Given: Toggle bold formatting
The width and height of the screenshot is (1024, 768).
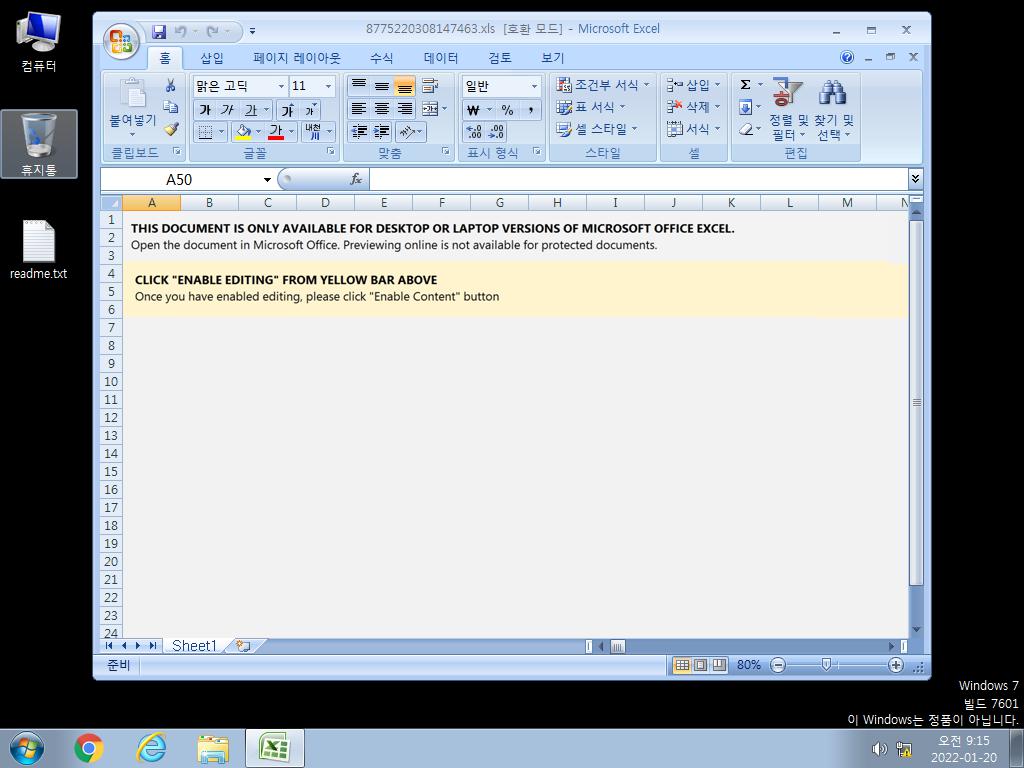Looking at the screenshot, I should [x=205, y=110].
